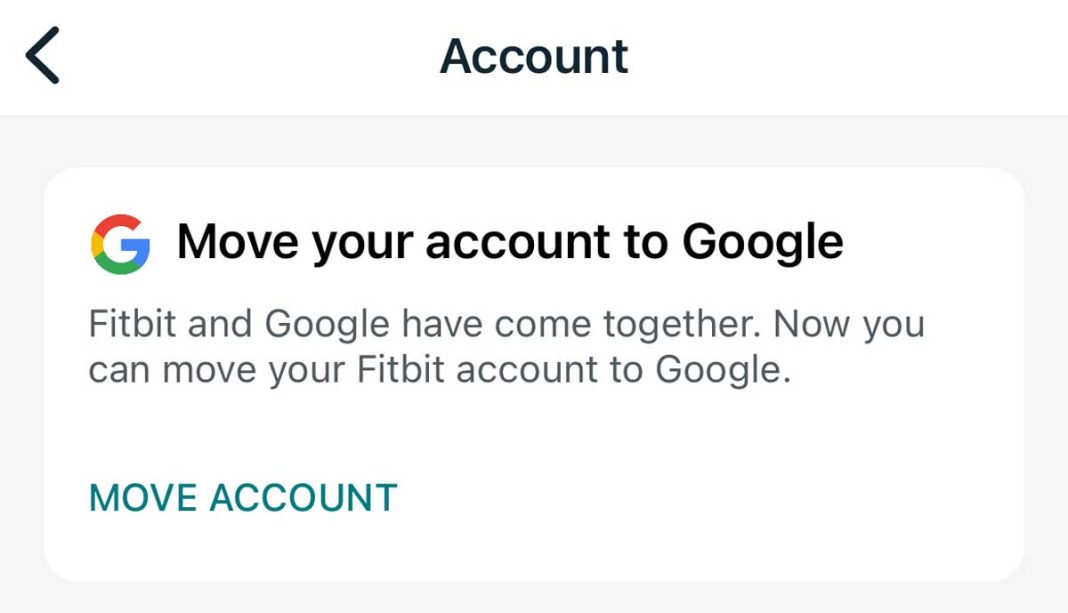
Task: Begin account transfer with MOVE ACCOUNT
Action: tap(242, 496)
